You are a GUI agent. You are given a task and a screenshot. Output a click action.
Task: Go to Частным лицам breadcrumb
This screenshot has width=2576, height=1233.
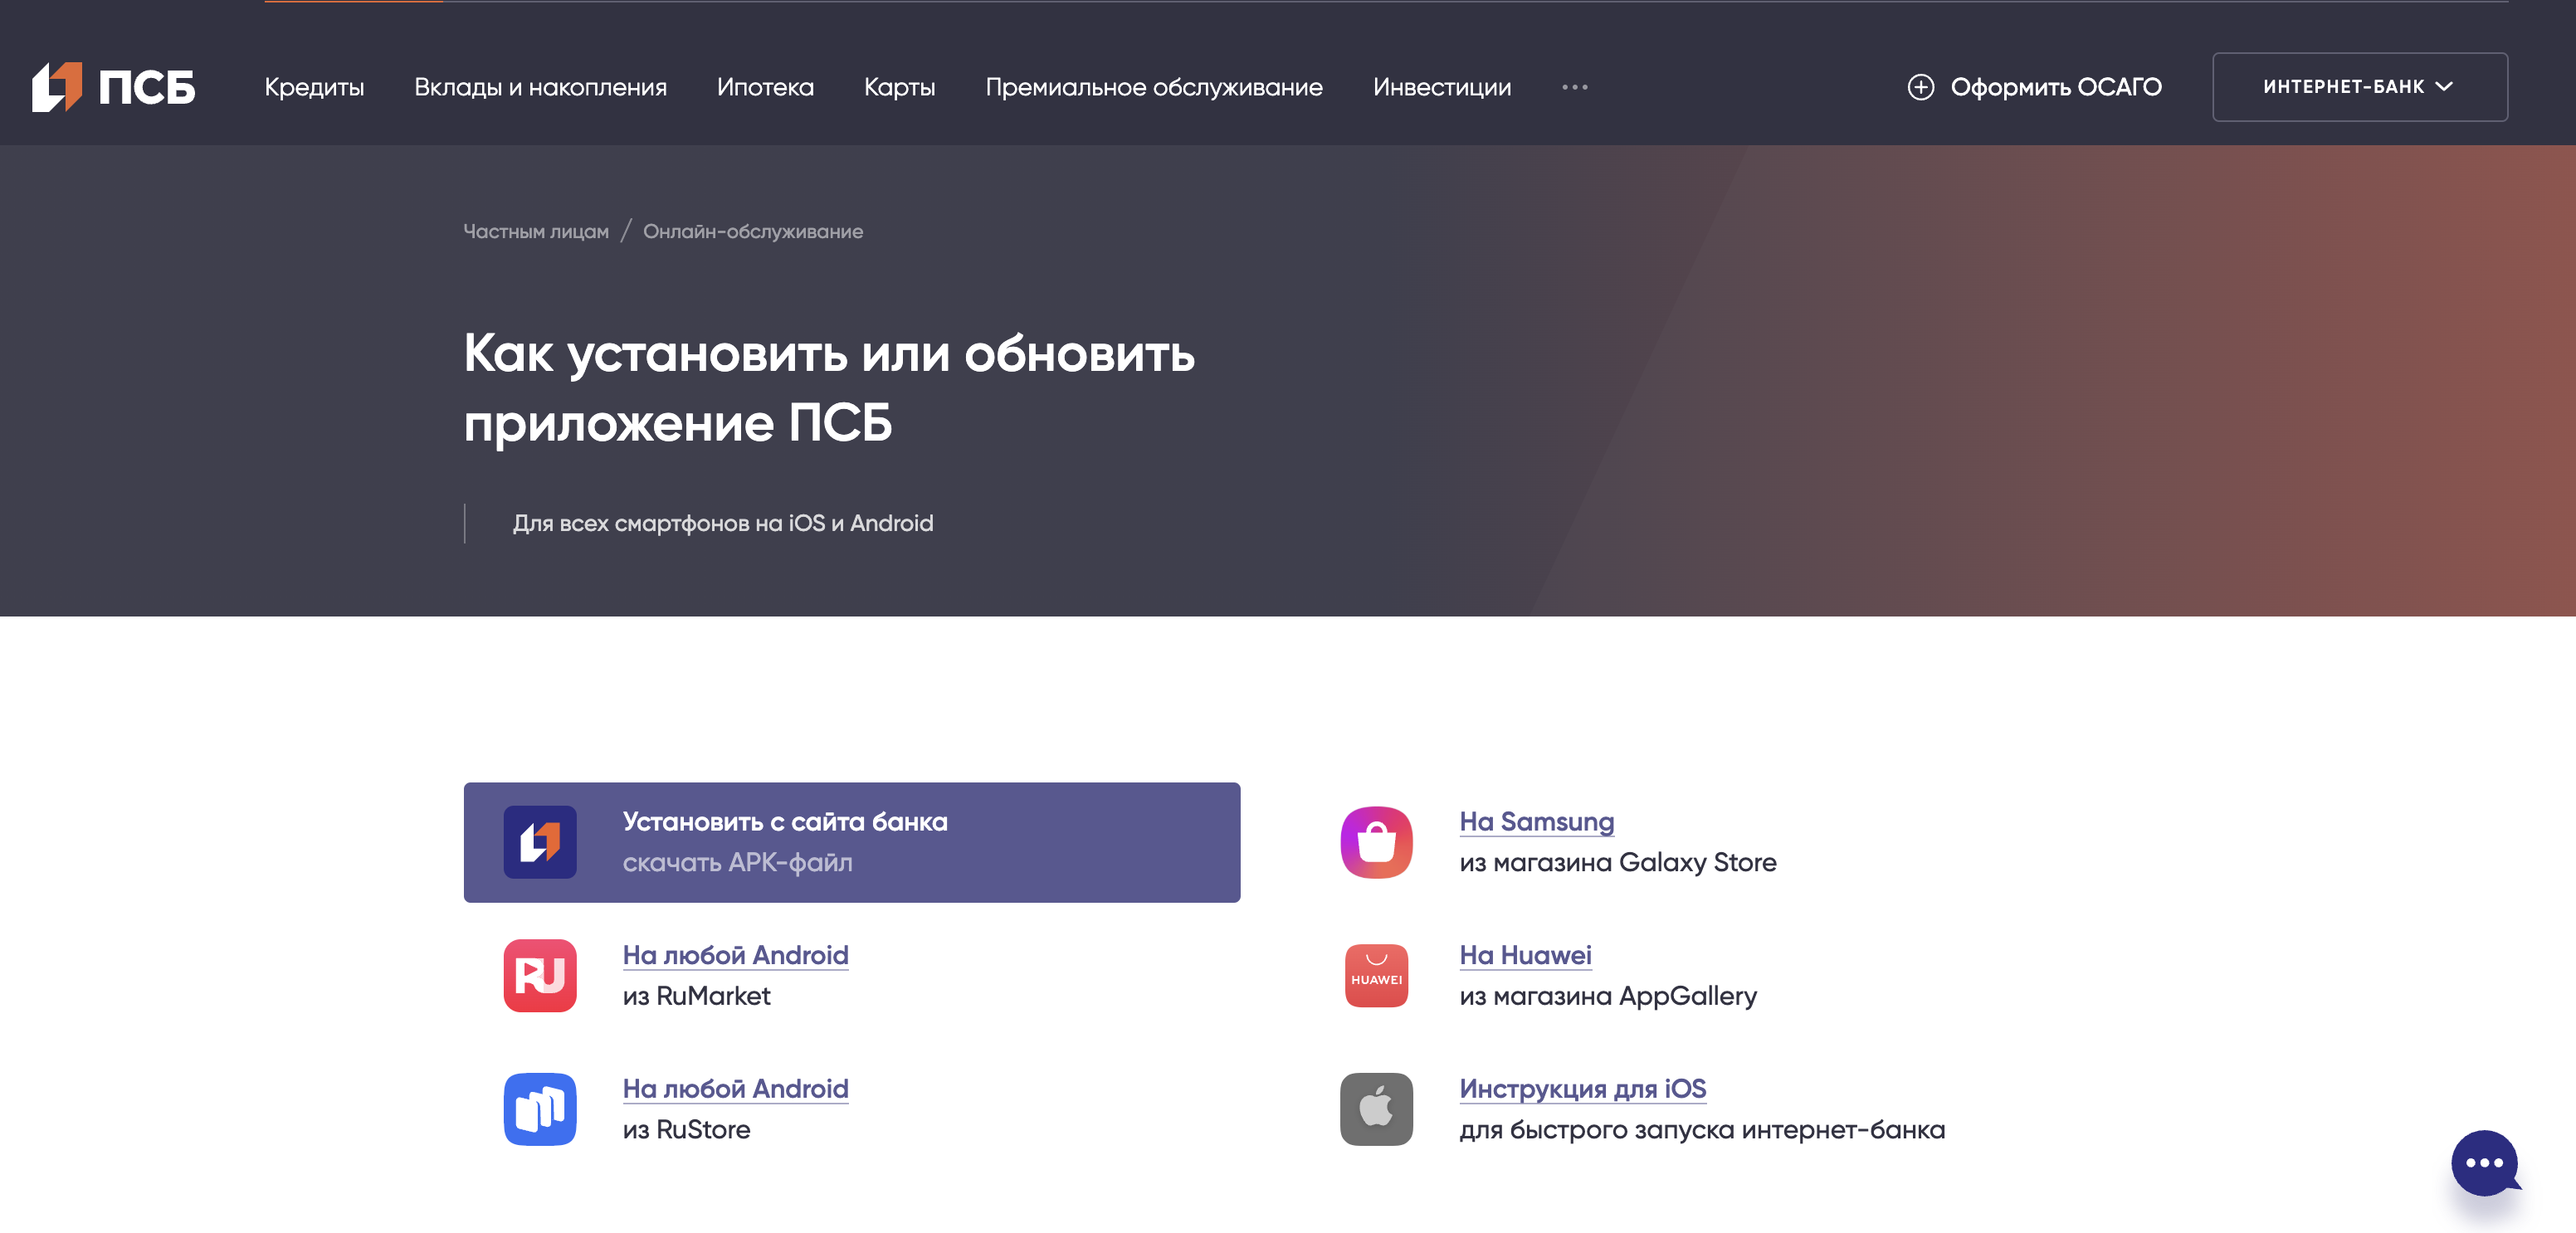pos(536,231)
